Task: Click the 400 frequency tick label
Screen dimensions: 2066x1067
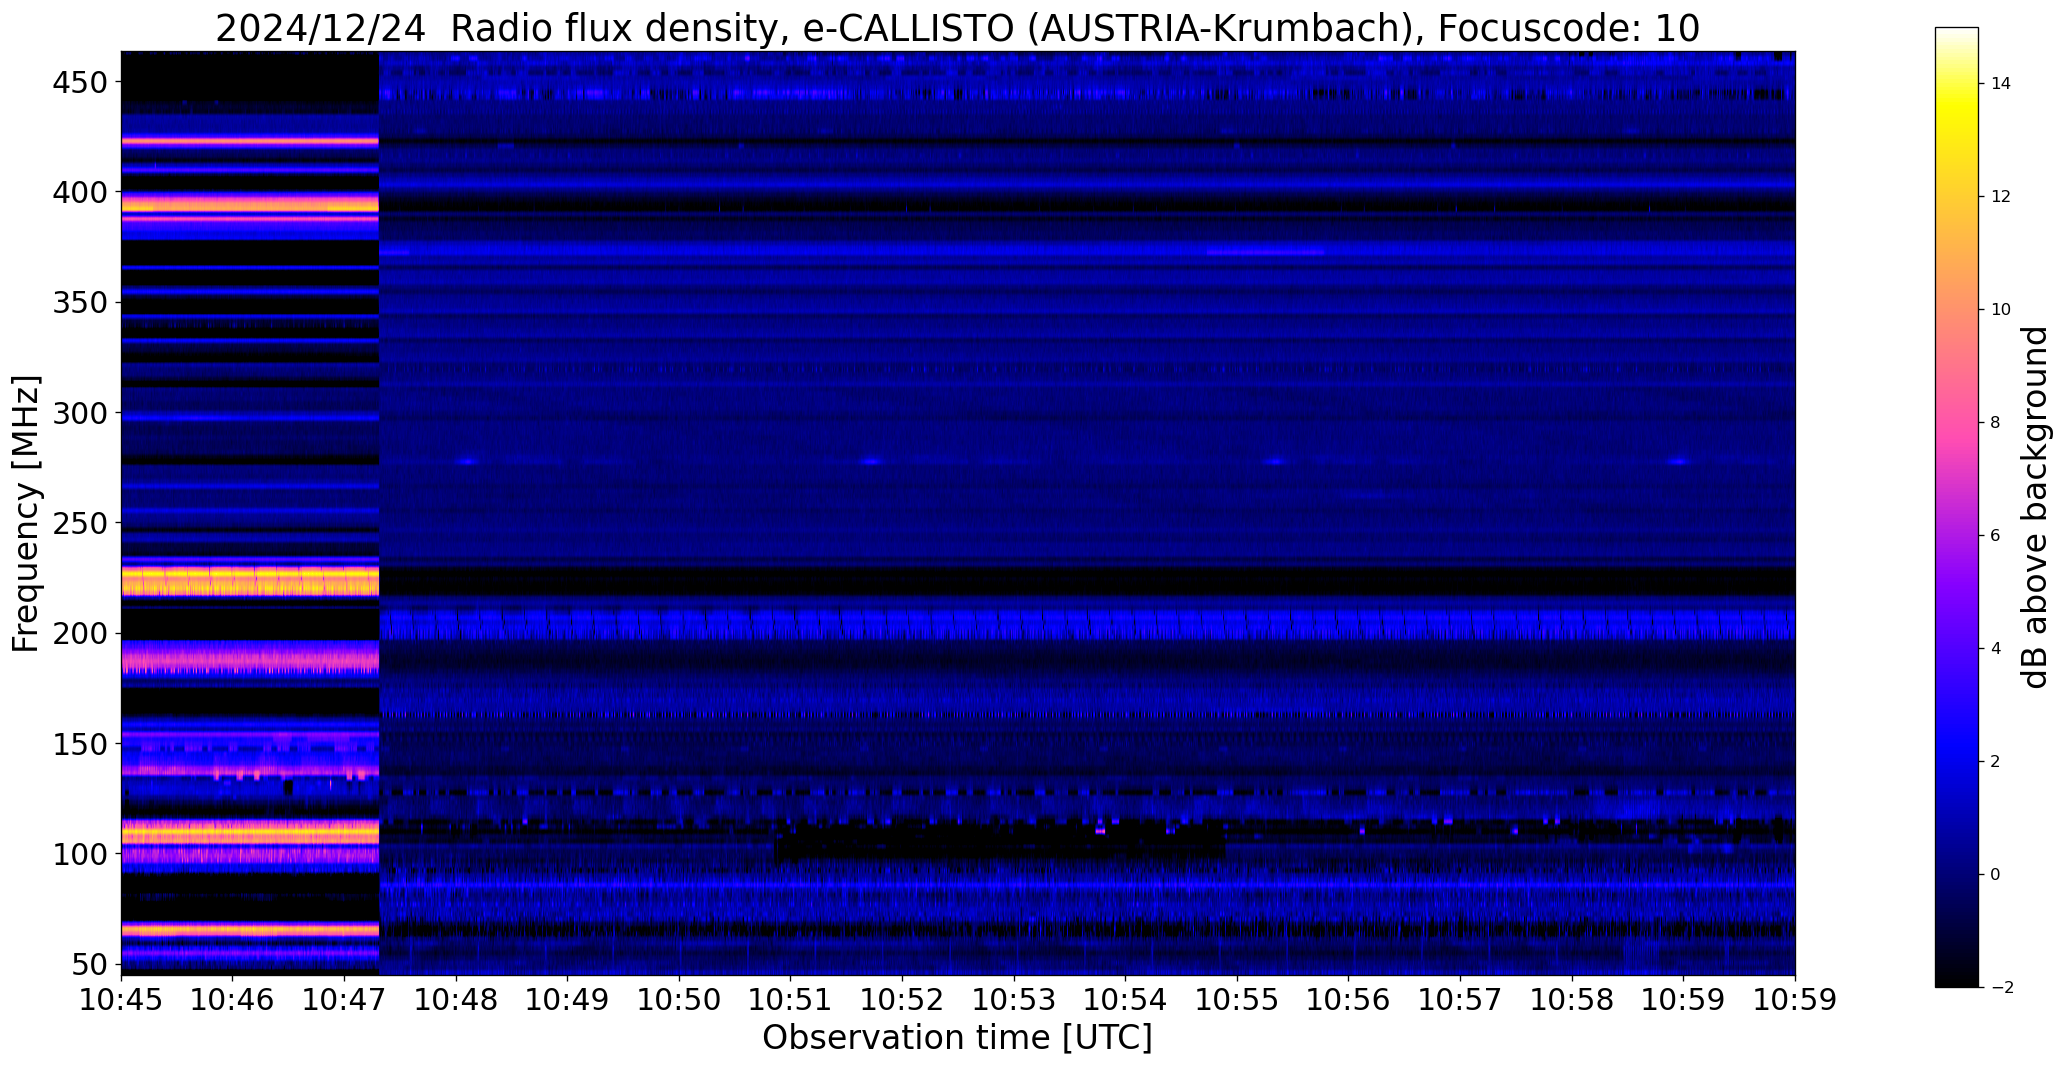Action: point(79,192)
